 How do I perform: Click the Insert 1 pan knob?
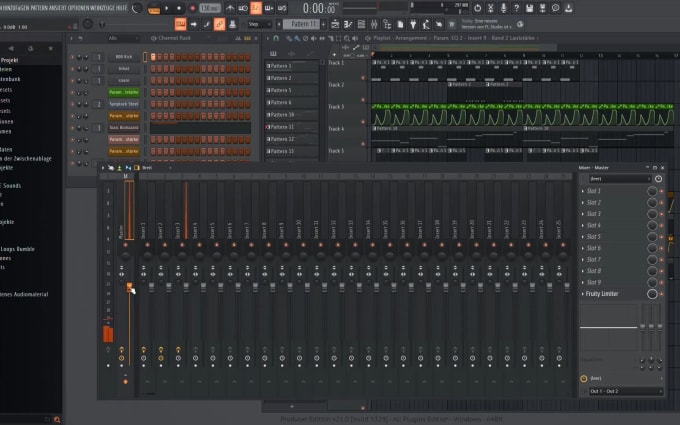[x=147, y=255]
